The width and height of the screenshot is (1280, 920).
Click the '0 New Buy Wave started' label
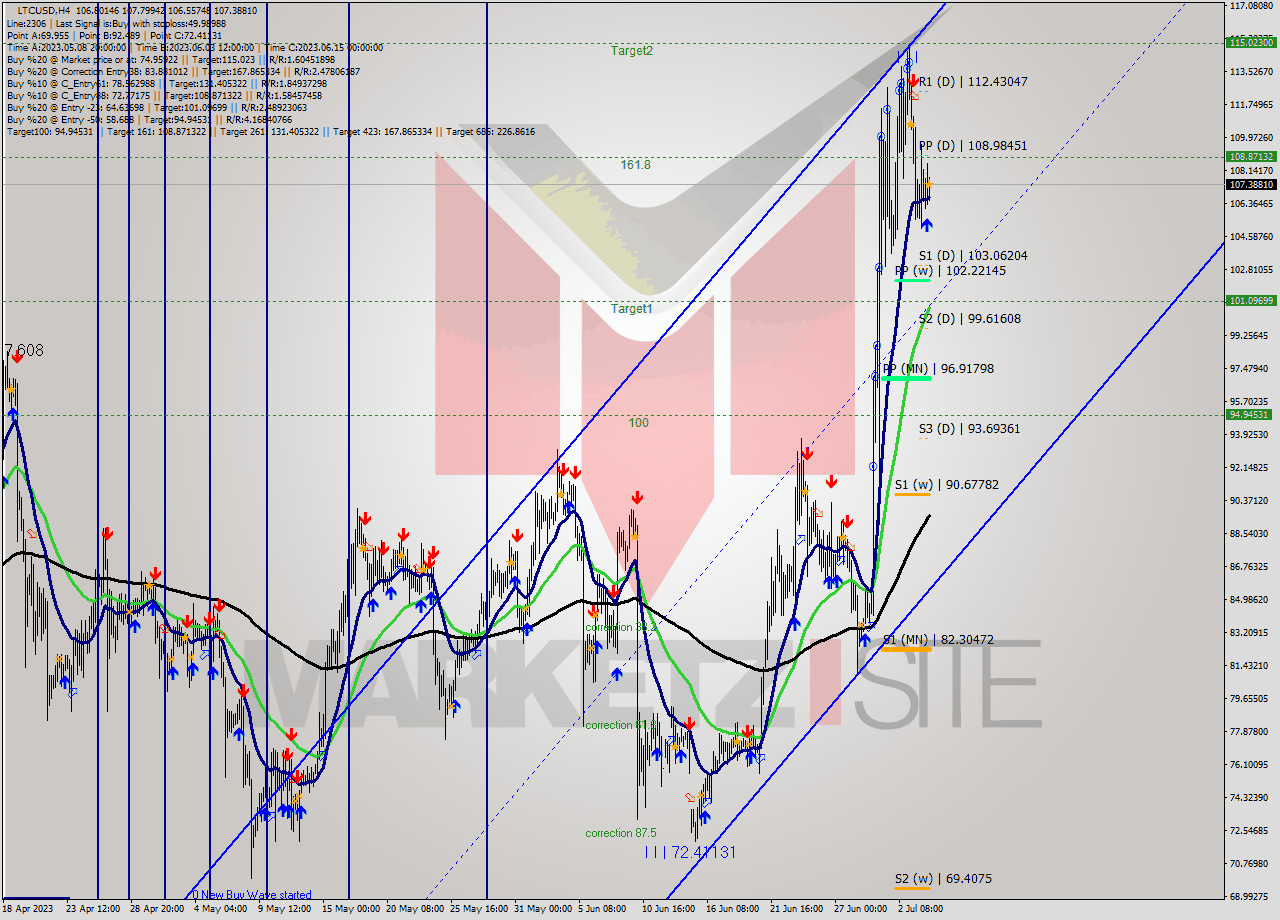tap(251, 895)
